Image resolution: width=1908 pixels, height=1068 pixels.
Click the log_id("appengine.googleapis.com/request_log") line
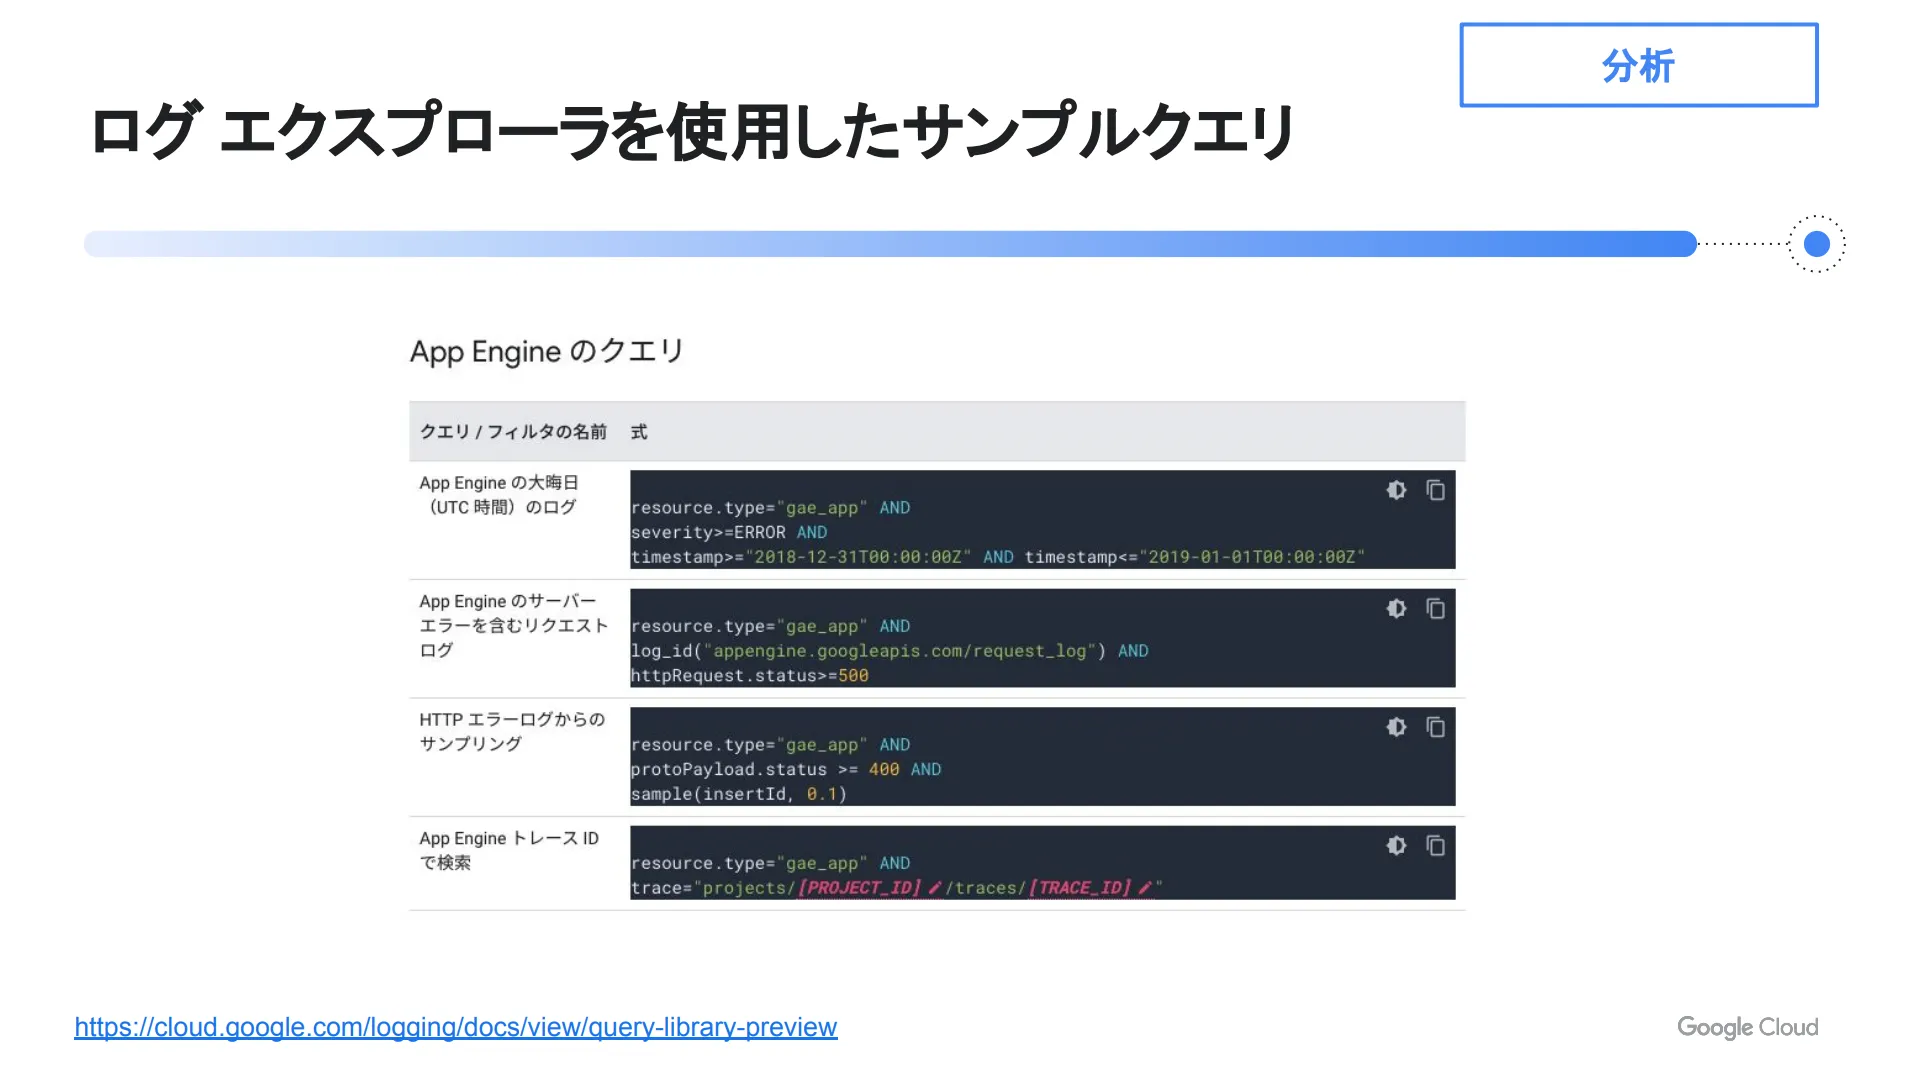[889, 651]
